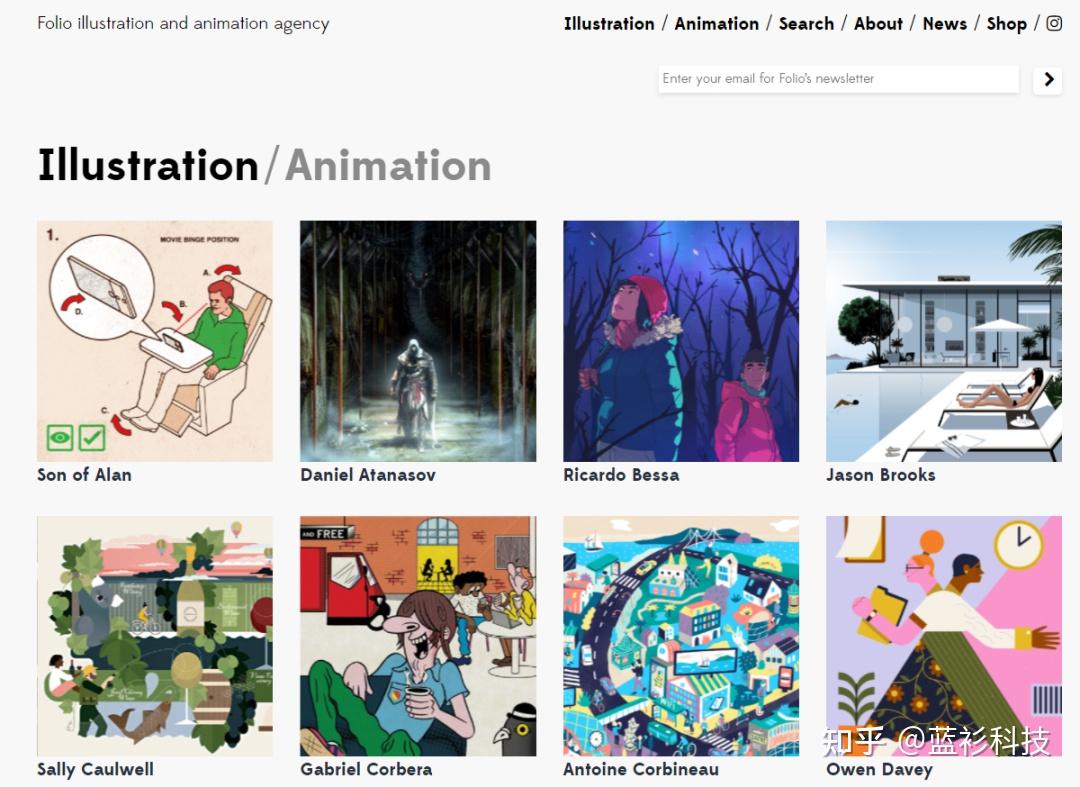This screenshot has width=1080, height=787.
Task: Open the Shop menu item
Action: tap(1006, 23)
